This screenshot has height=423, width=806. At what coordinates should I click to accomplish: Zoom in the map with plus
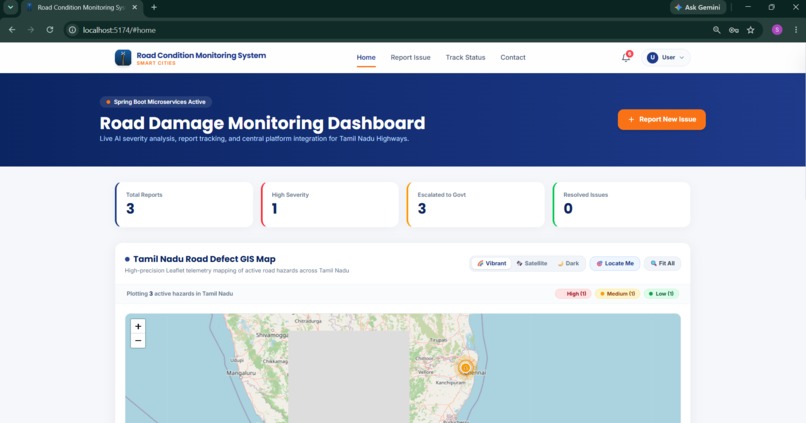tap(138, 326)
